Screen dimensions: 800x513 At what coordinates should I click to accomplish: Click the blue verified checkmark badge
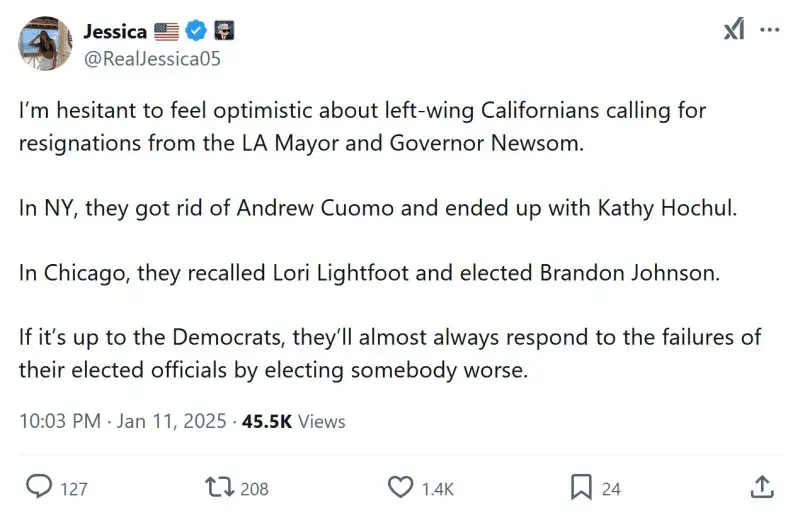click(196, 31)
